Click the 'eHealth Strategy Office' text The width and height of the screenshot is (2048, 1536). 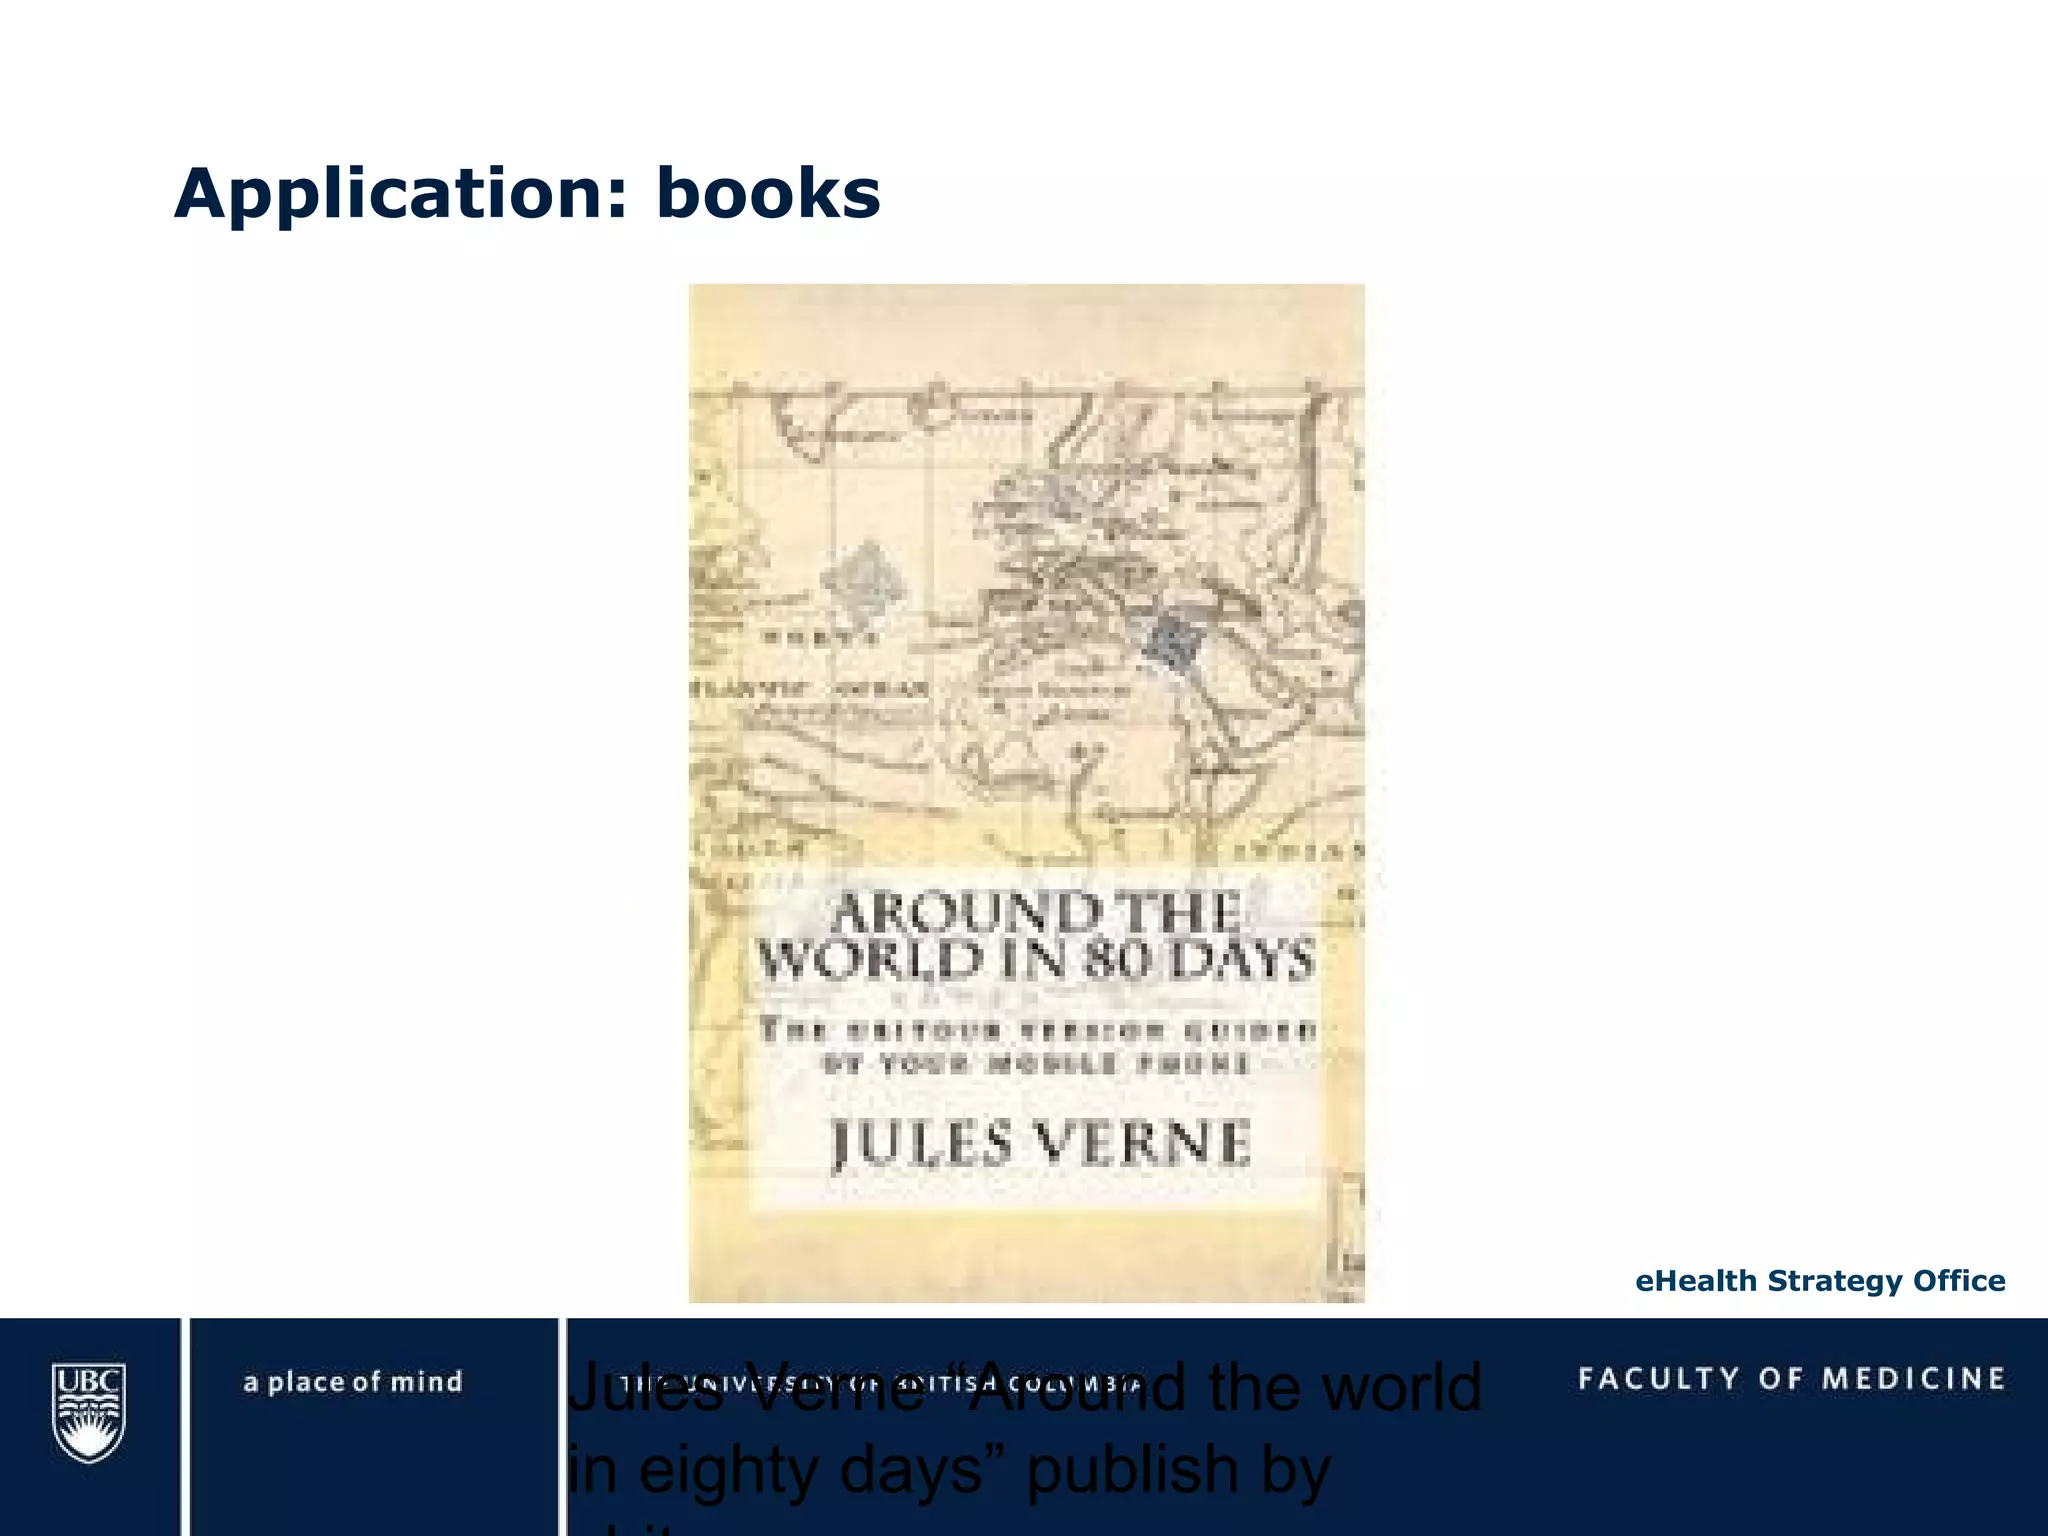coord(1820,1281)
